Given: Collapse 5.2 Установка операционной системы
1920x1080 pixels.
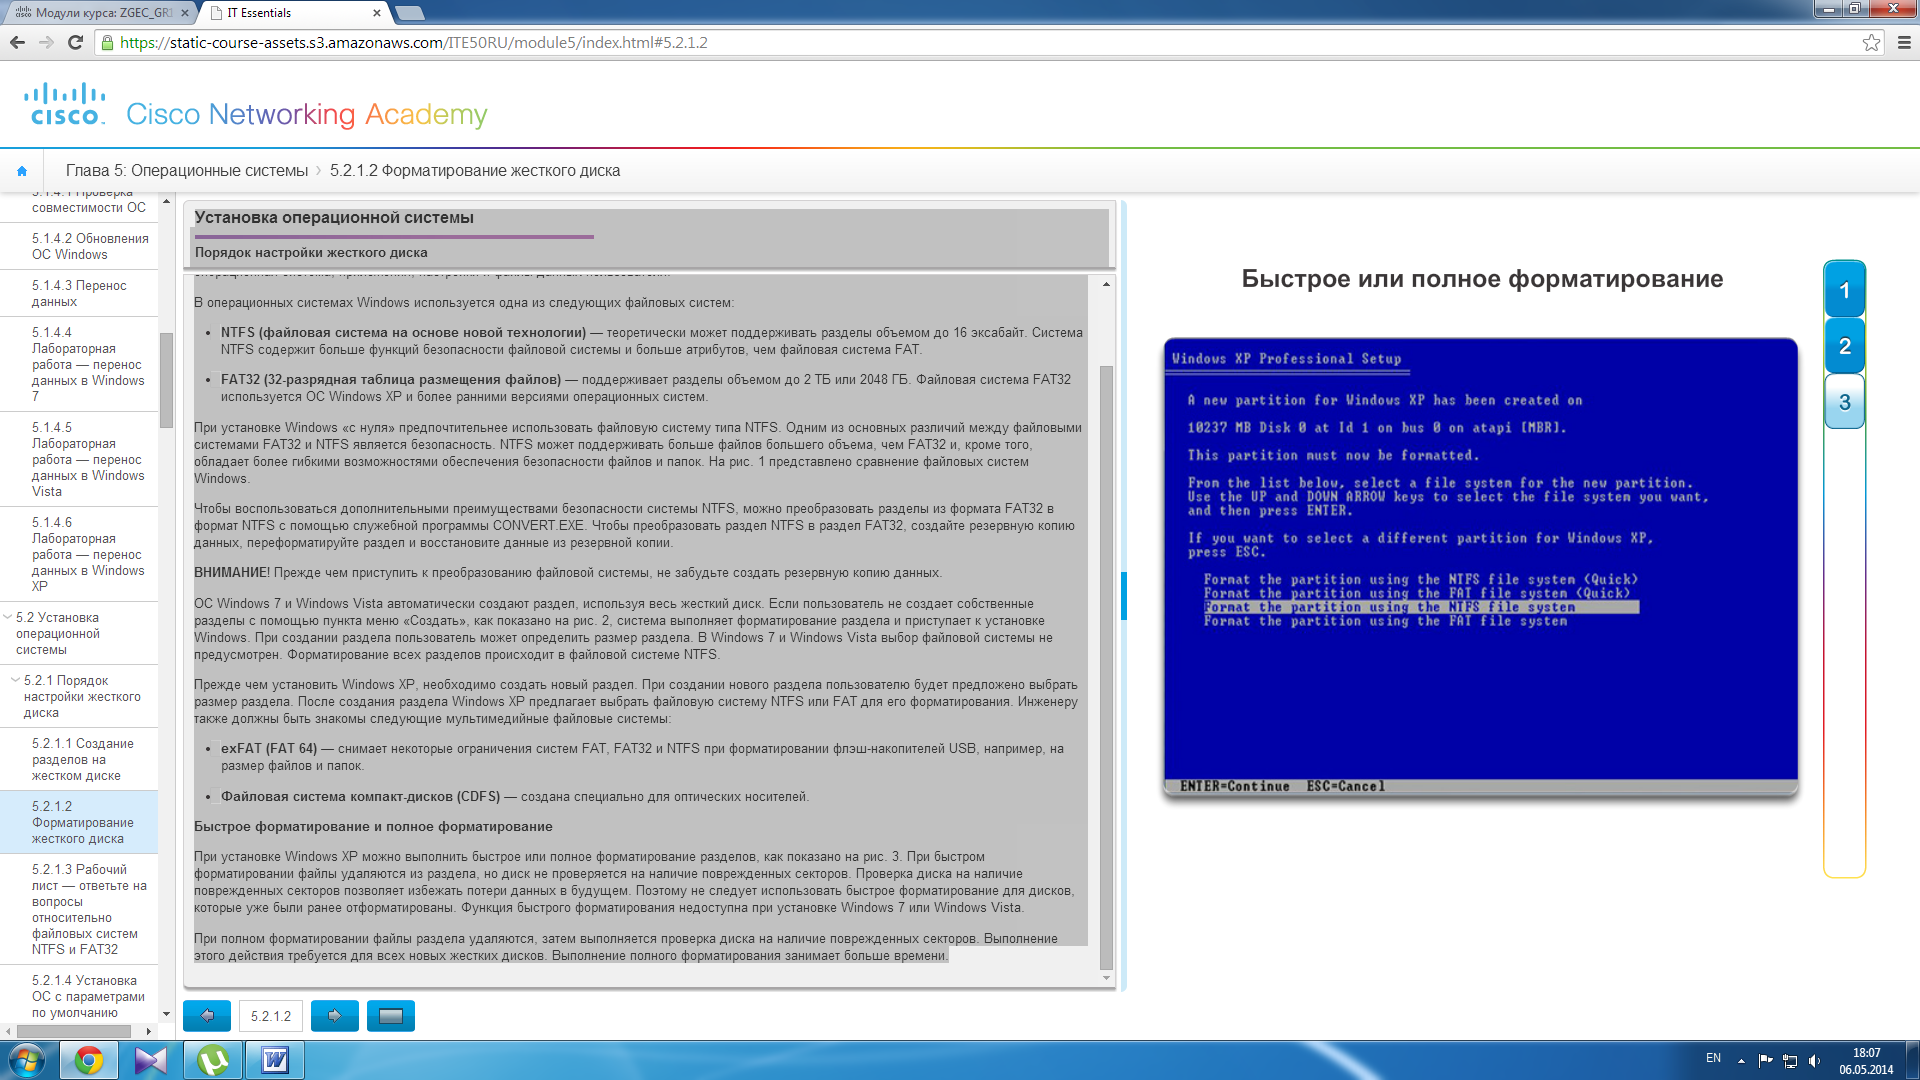Looking at the screenshot, I should [x=8, y=617].
